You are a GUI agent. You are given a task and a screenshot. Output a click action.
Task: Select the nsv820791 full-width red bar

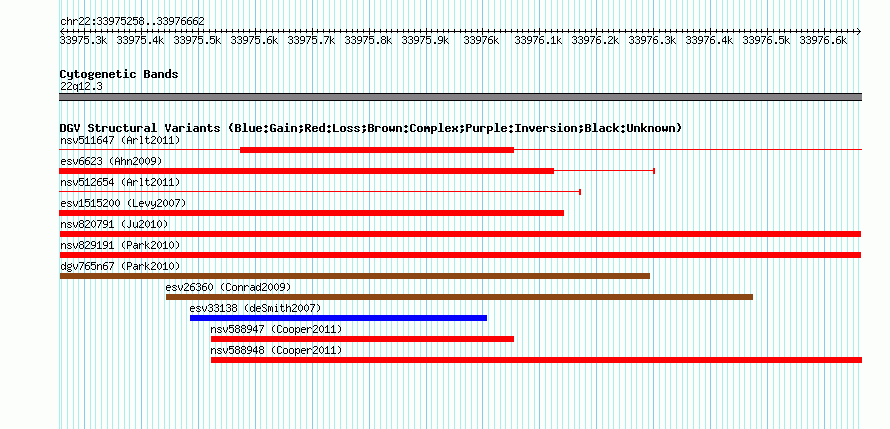click(x=460, y=234)
